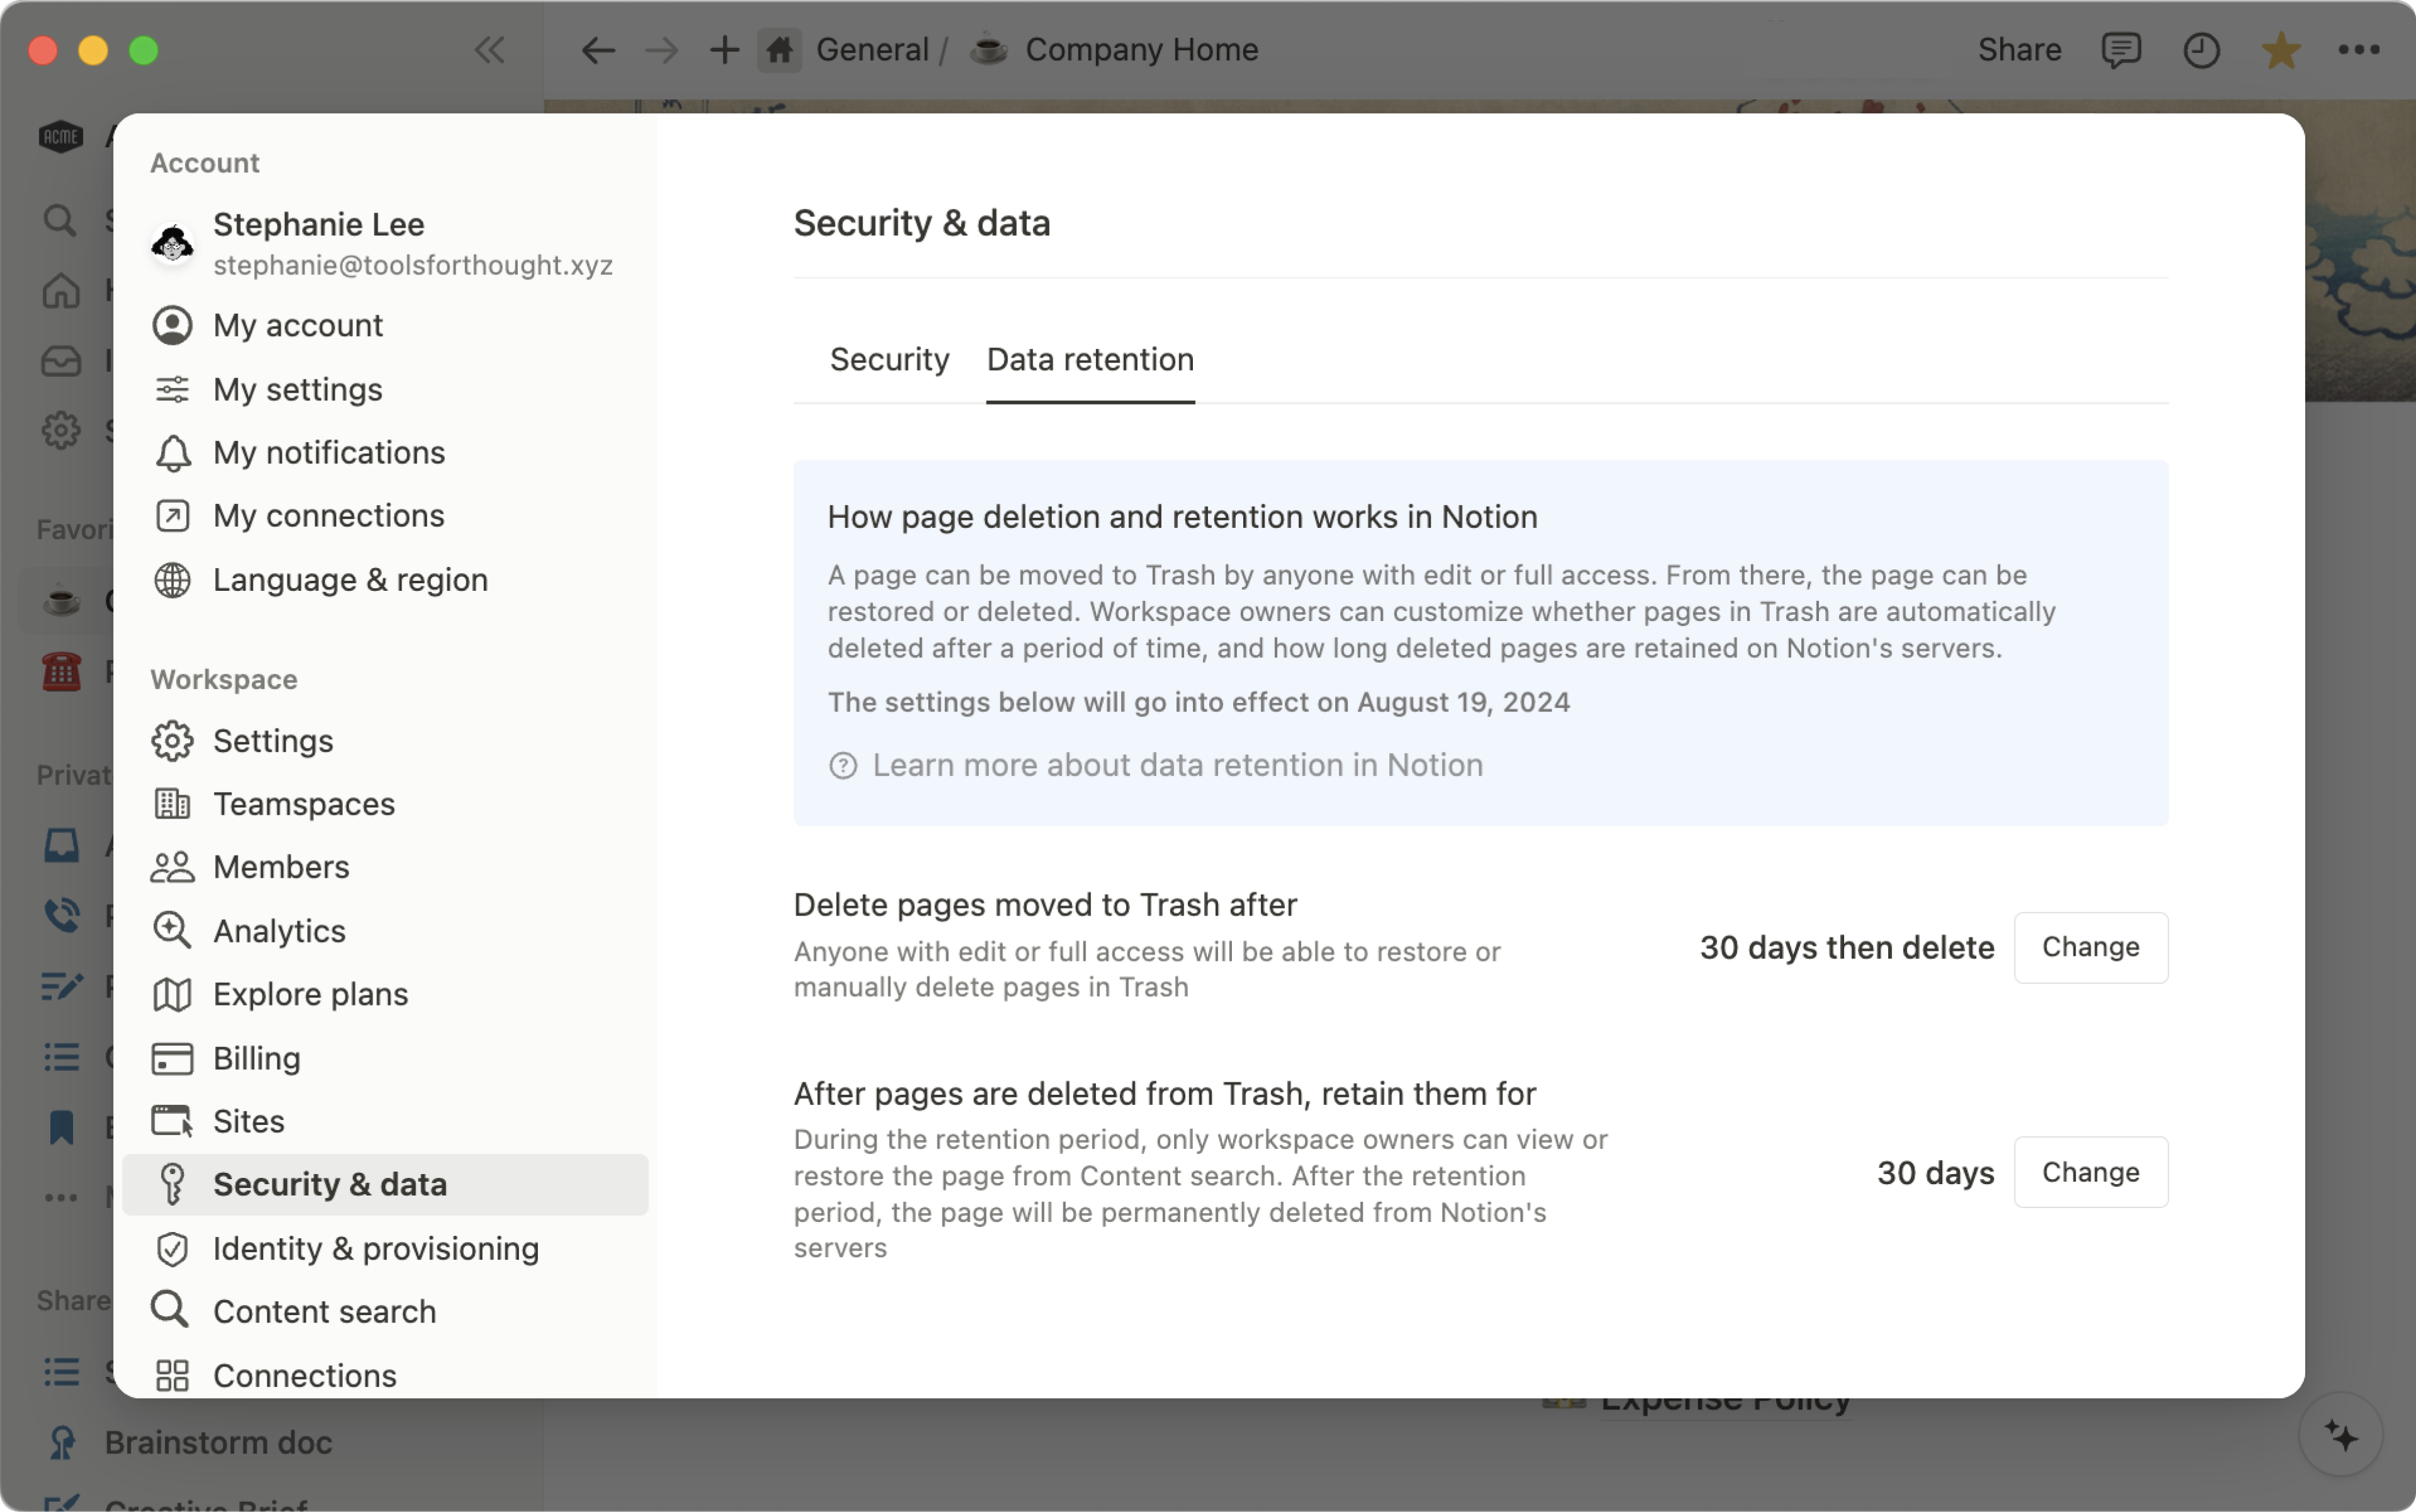Viewport: 2416px width, 1512px height.
Task: Collapse sidebar with double-chevron icon
Action: (489, 50)
